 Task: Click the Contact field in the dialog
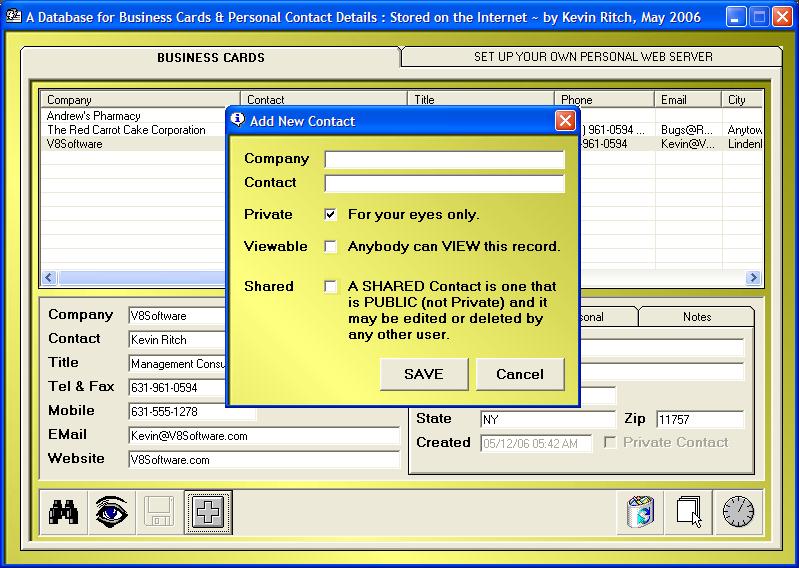(x=445, y=184)
